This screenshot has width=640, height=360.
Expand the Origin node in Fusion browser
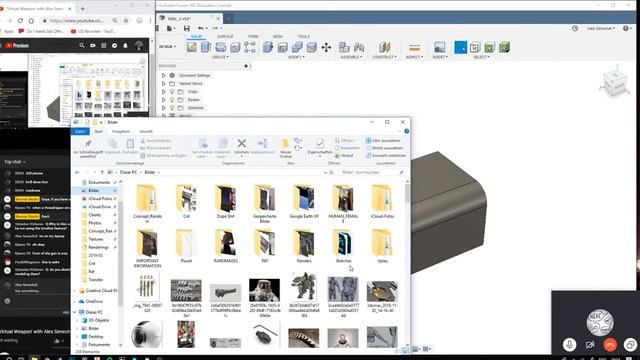pyautogui.click(x=164, y=91)
